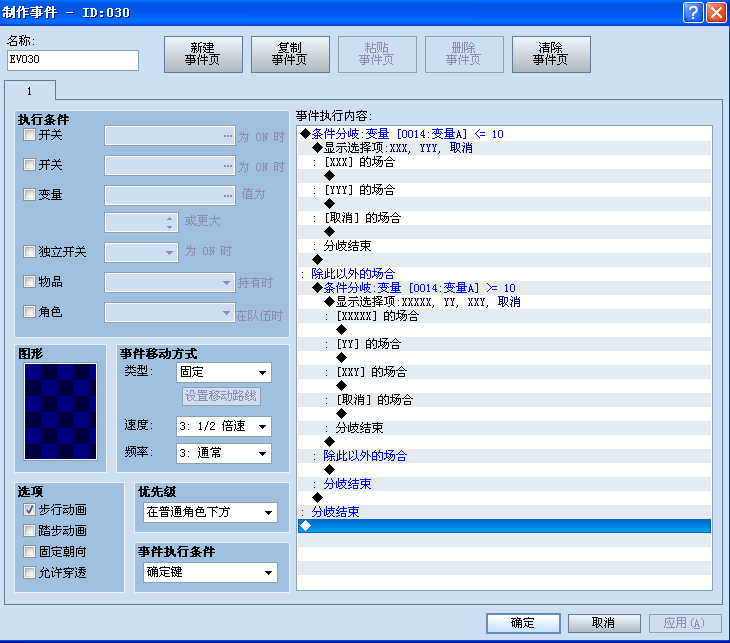Select the [YY] 的场合 line
730x643 pixels.
pyautogui.click(x=504, y=344)
